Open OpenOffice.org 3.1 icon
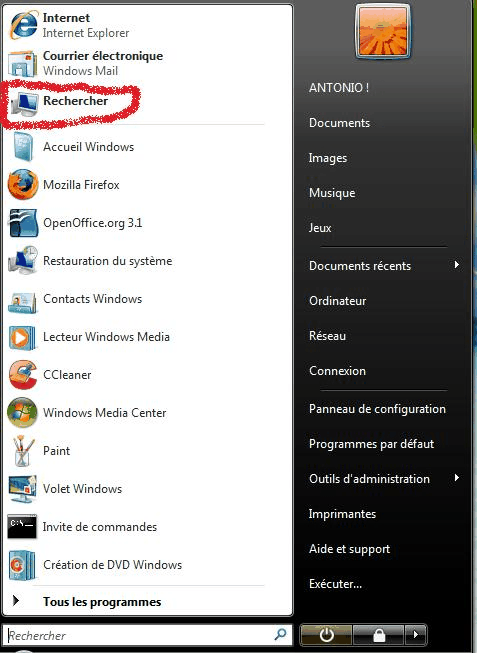The width and height of the screenshot is (477, 653). pos(23,223)
